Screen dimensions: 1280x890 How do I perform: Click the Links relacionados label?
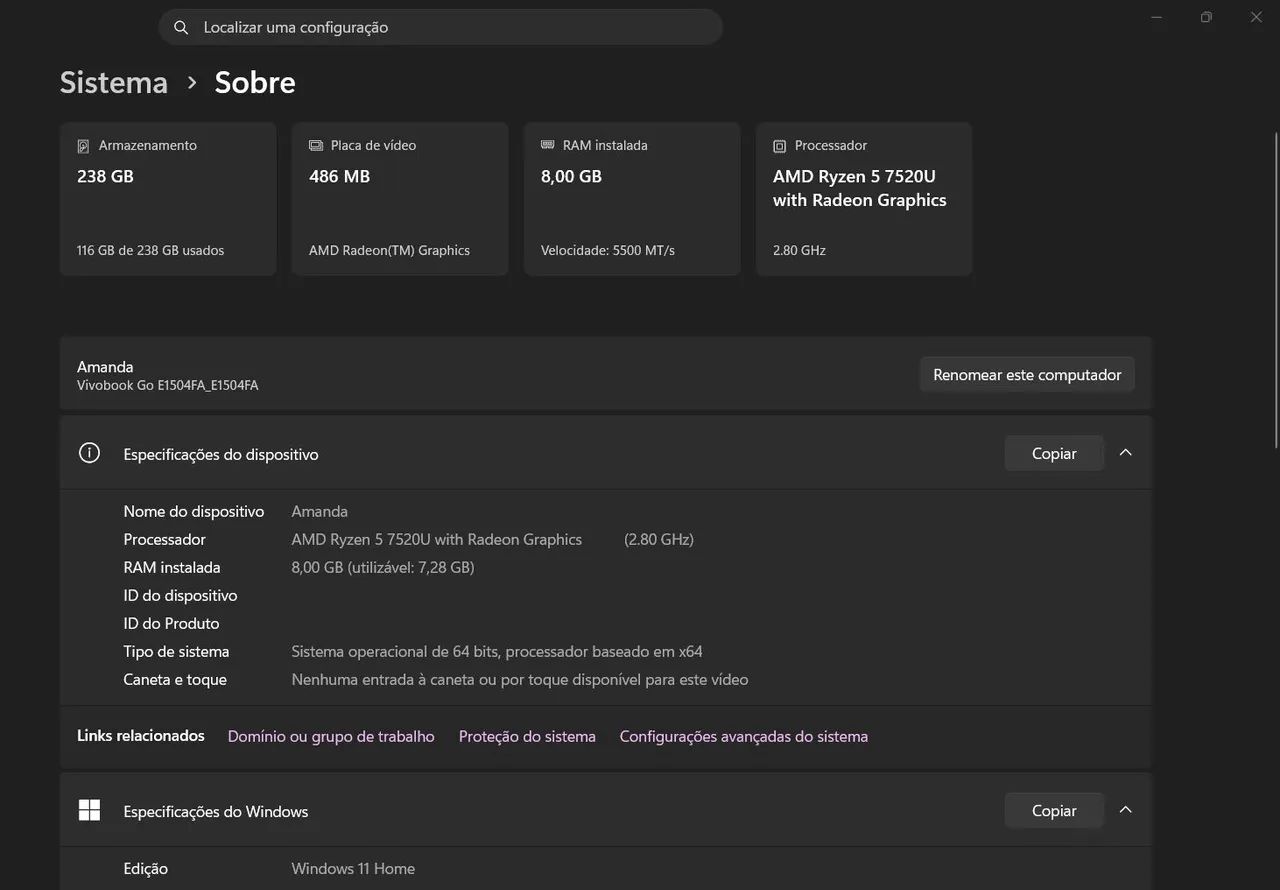click(x=141, y=735)
